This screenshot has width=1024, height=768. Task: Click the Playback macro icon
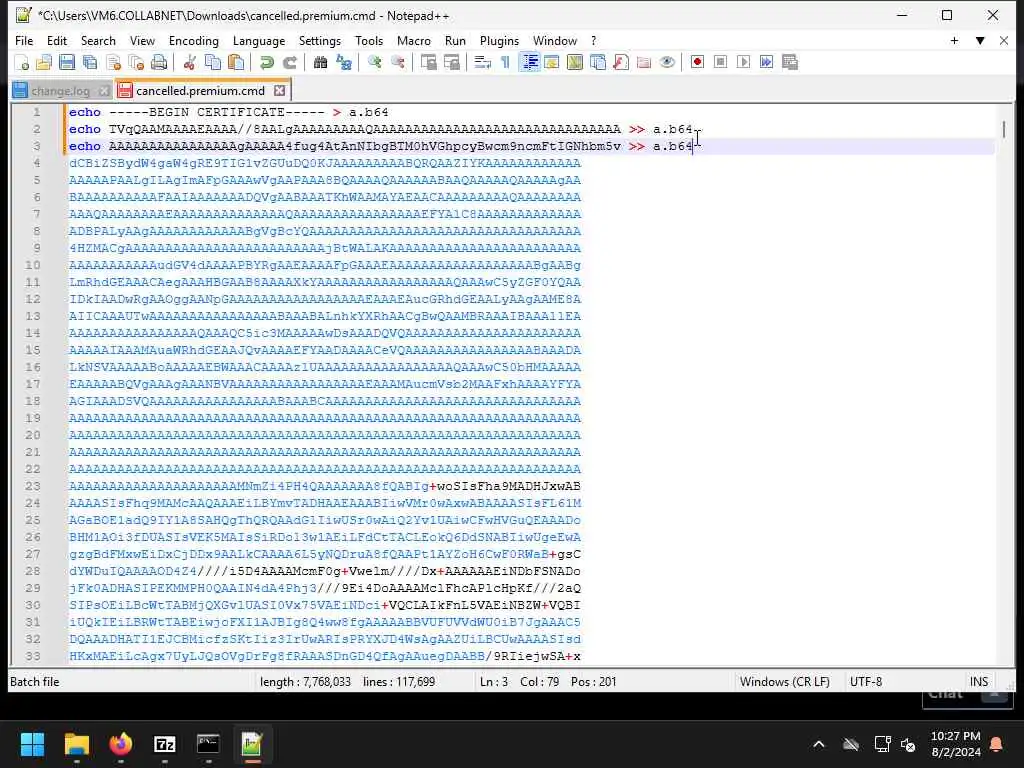tap(743, 62)
